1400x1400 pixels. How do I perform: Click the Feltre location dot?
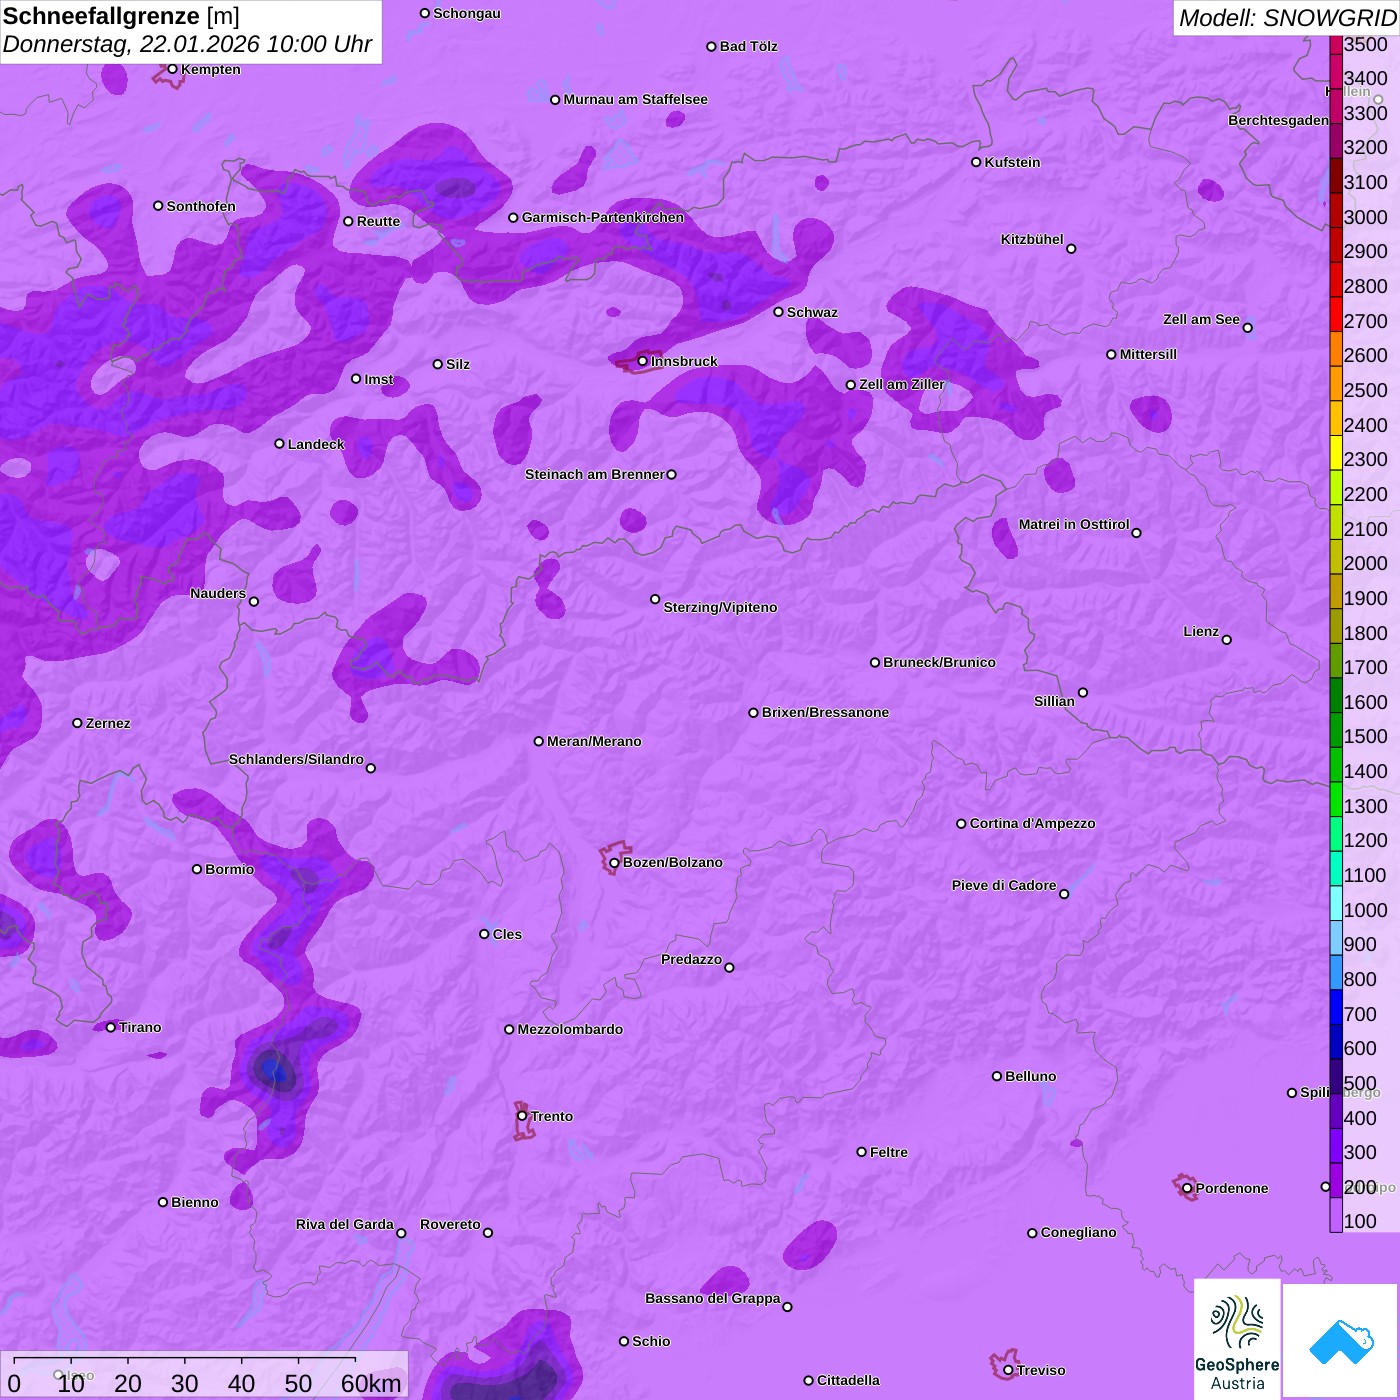(x=862, y=1152)
